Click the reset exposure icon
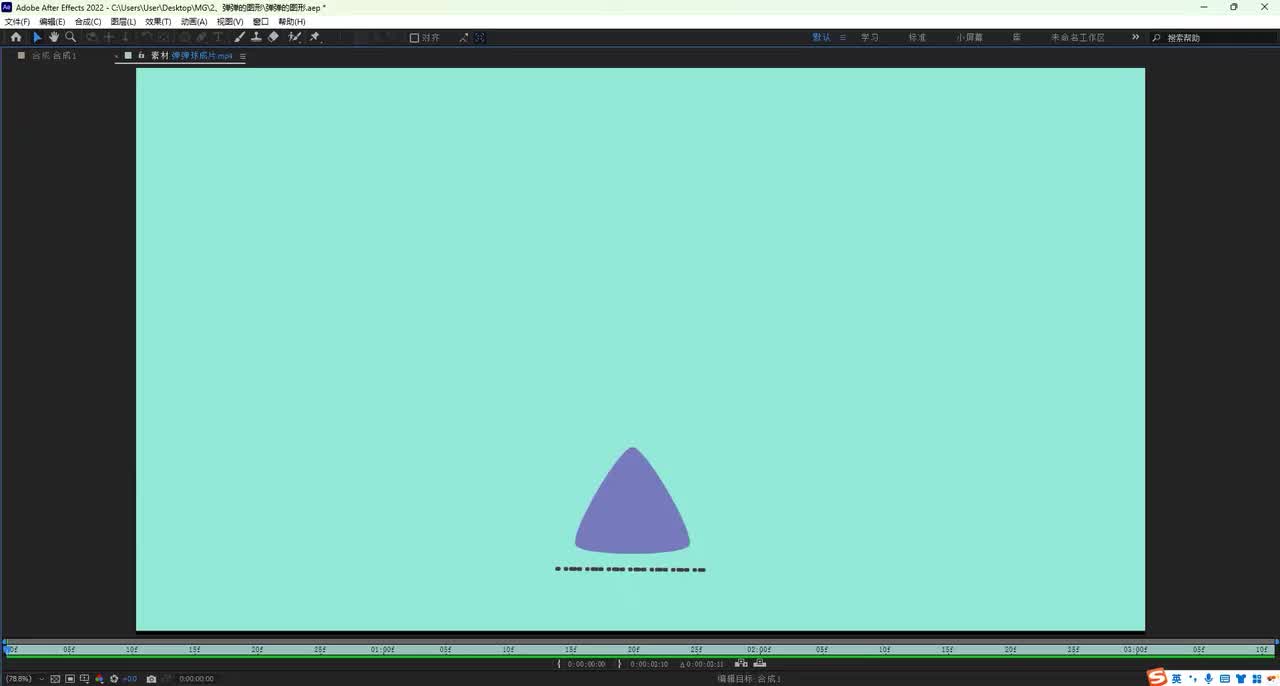The width and height of the screenshot is (1280, 686). coord(114,679)
